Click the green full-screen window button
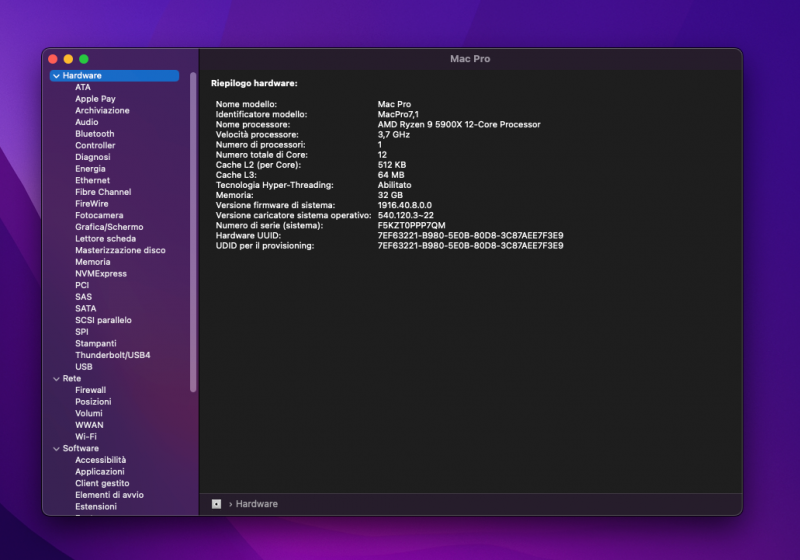Viewport: 800px width, 560px height. (x=84, y=60)
